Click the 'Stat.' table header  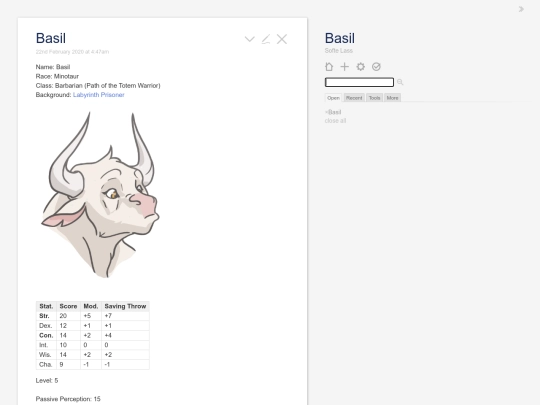pos(46,306)
